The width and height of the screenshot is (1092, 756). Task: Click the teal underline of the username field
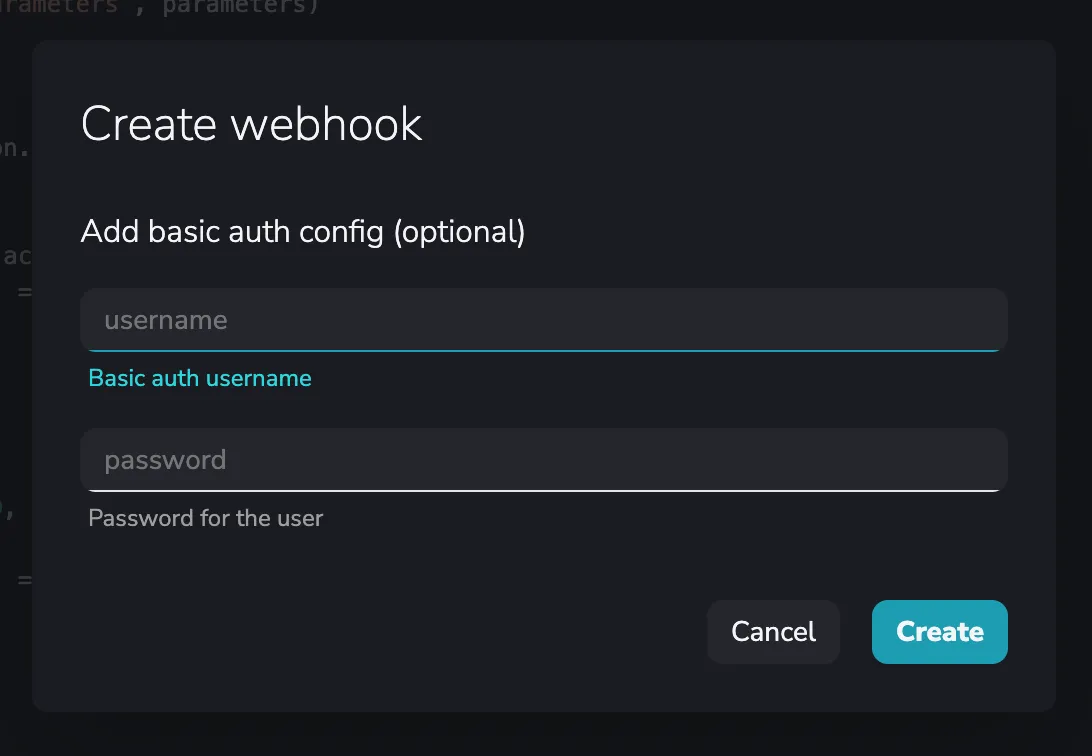pyautogui.click(x=543, y=350)
